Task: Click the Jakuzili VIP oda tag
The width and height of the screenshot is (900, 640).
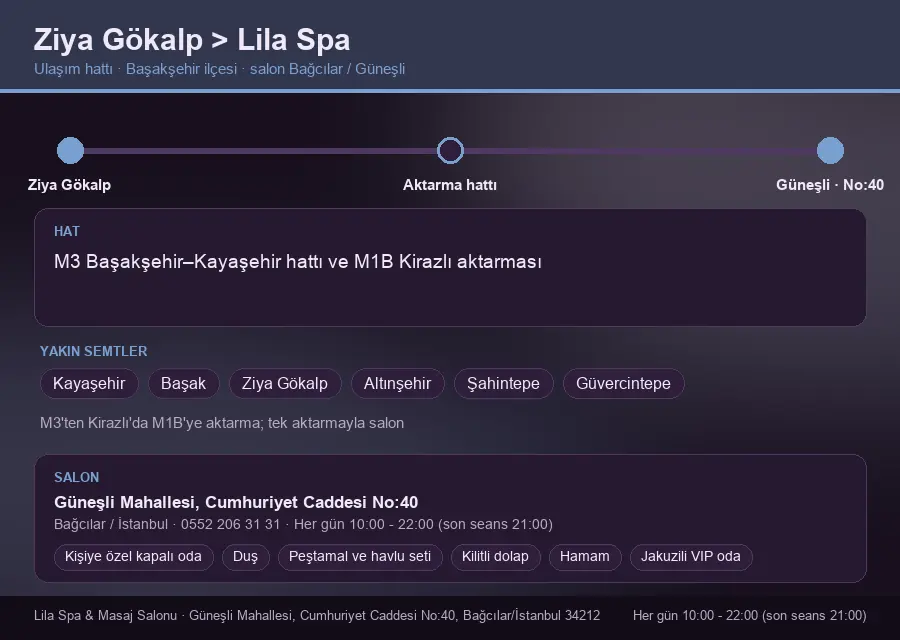Action: [x=691, y=557]
